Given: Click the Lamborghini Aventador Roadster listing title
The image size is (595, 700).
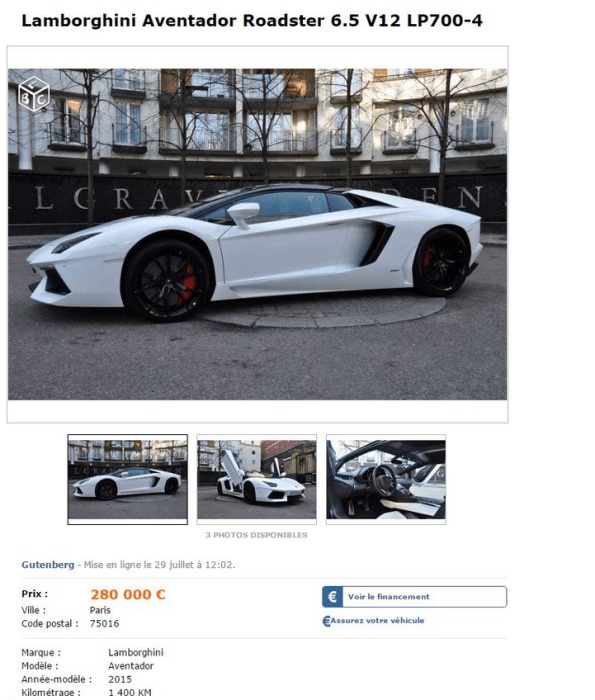Looking at the screenshot, I should [x=252, y=21].
